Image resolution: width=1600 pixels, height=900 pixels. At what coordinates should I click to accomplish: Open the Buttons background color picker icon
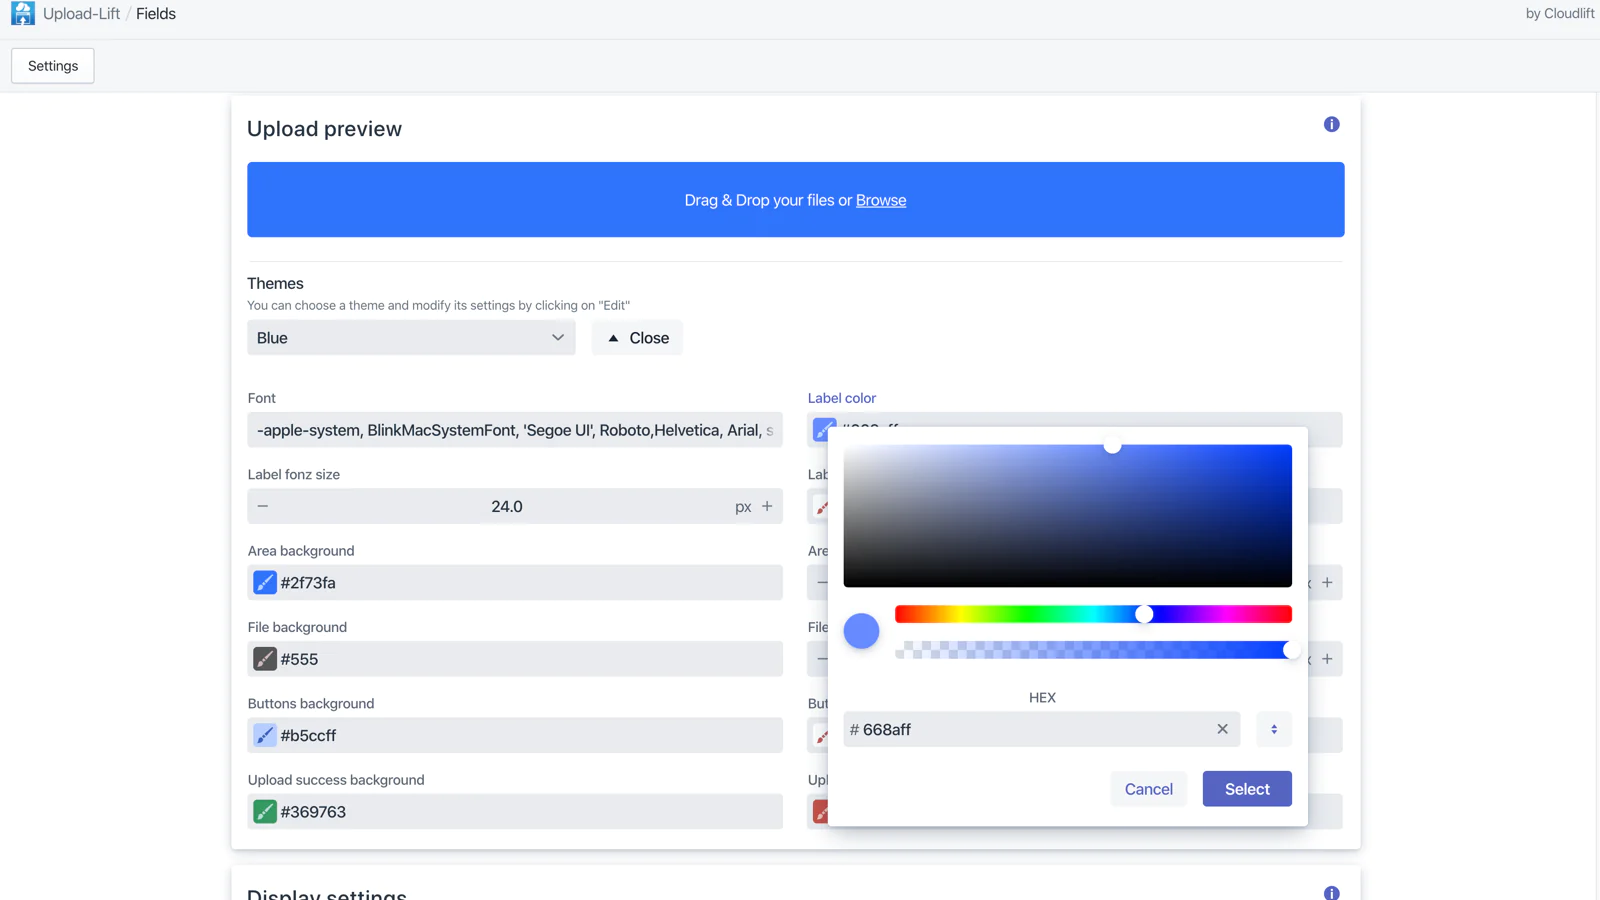(x=264, y=736)
